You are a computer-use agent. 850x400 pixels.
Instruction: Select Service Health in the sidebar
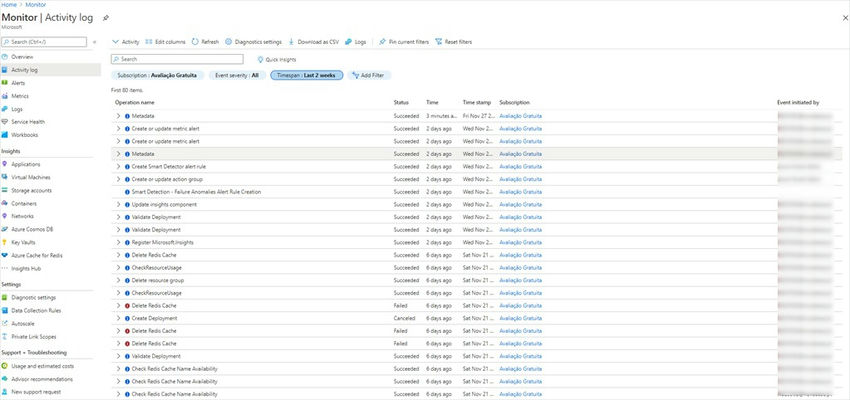[x=28, y=122]
